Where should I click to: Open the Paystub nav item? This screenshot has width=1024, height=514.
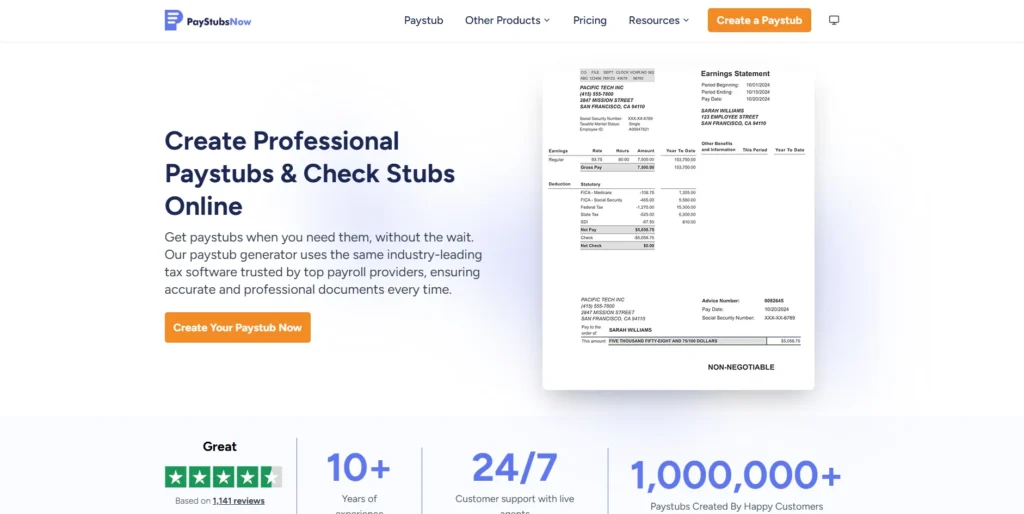423,20
